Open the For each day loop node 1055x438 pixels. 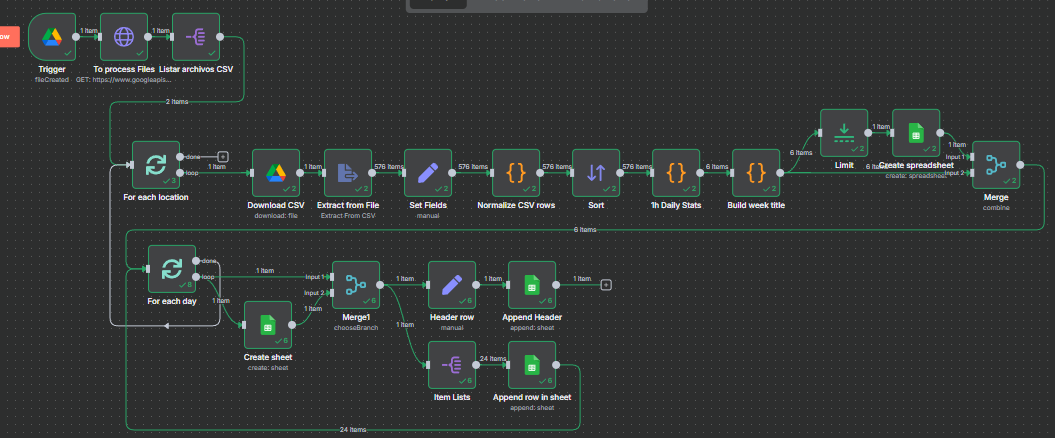coord(172,269)
